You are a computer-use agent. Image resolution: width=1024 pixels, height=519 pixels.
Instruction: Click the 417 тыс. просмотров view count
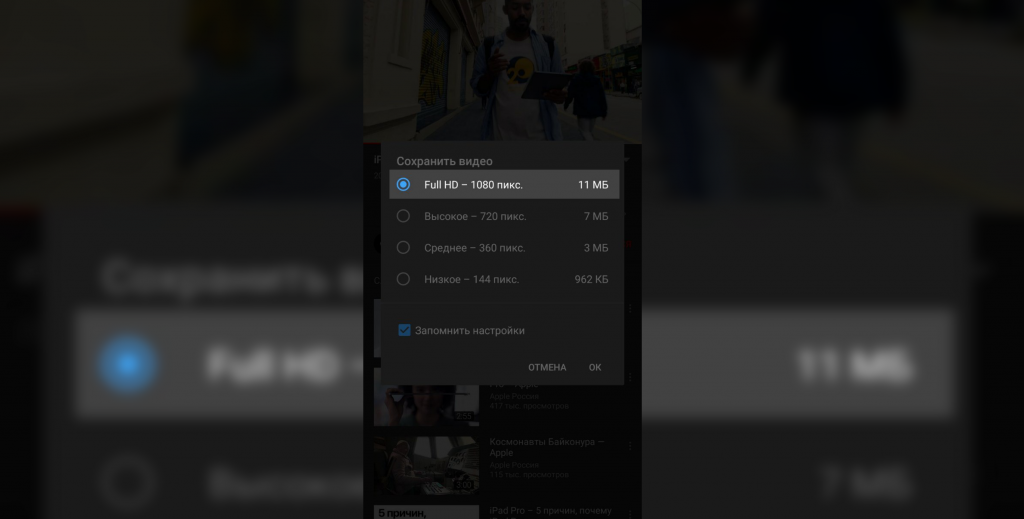(529, 406)
